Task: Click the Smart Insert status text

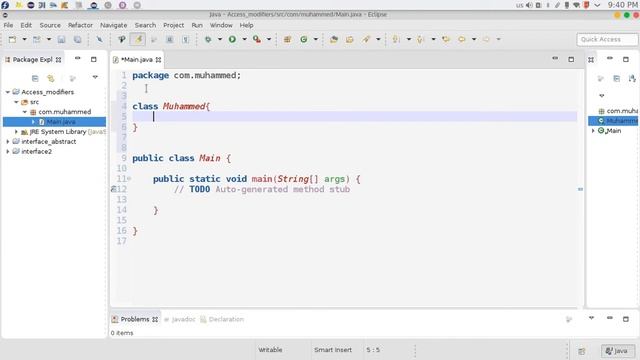Action: click(333, 350)
